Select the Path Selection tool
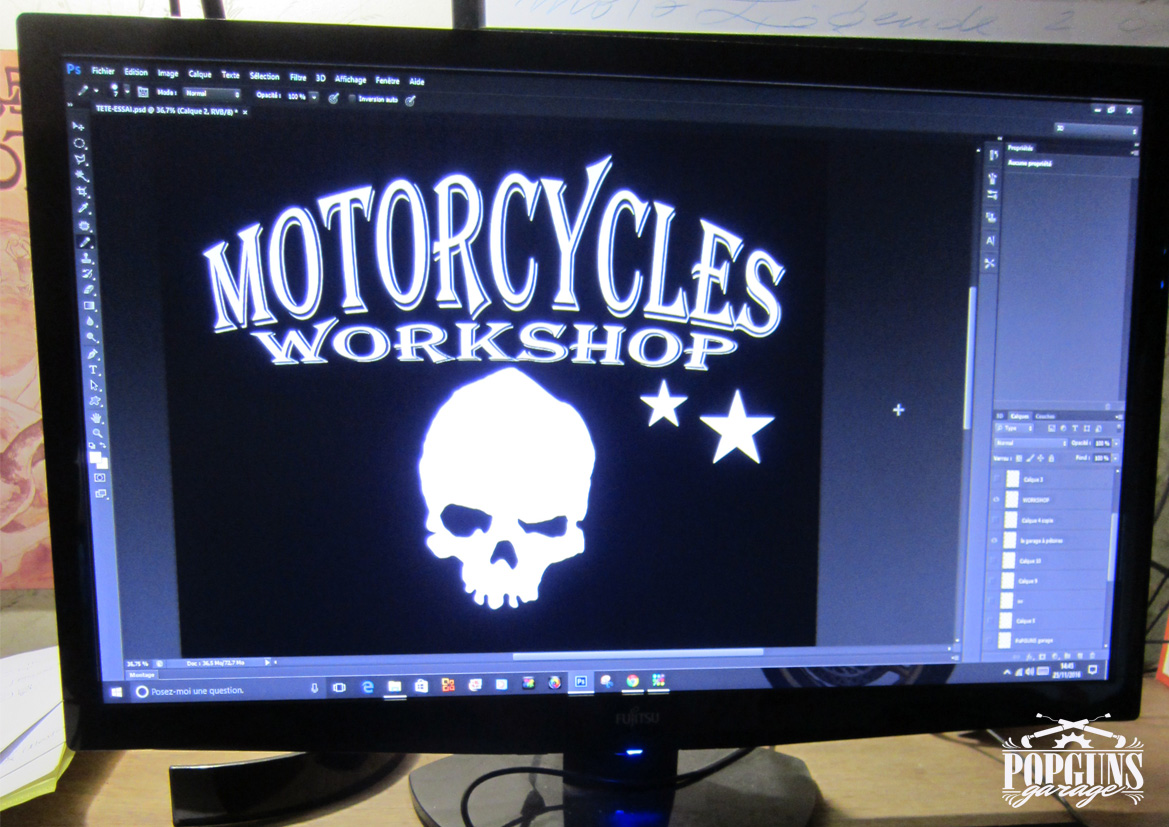1169x827 pixels. click(x=94, y=386)
